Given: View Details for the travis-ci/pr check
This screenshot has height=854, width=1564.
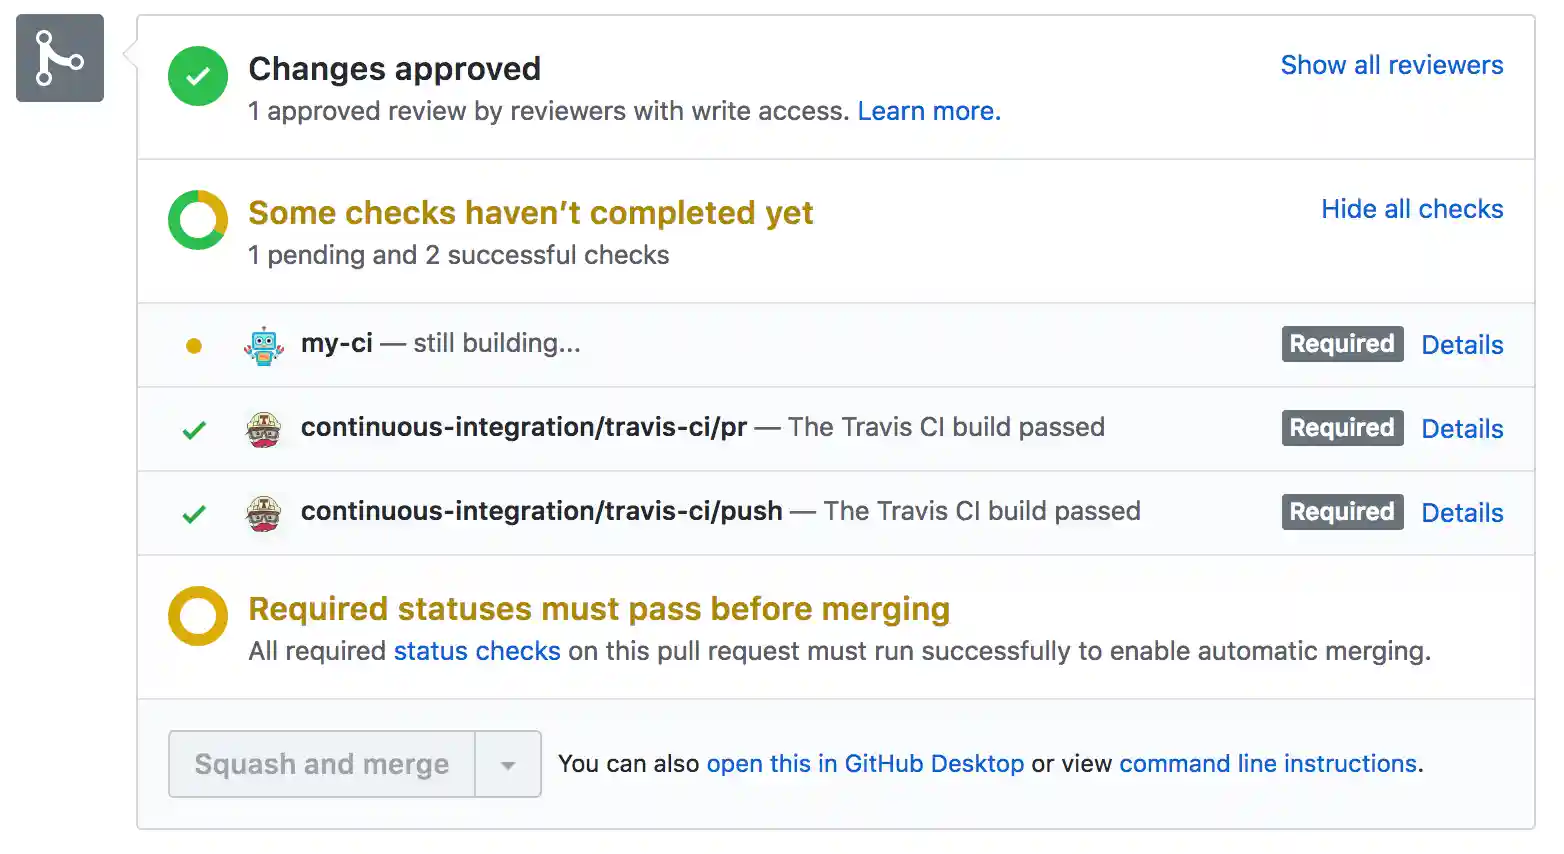Looking at the screenshot, I should tap(1462, 428).
